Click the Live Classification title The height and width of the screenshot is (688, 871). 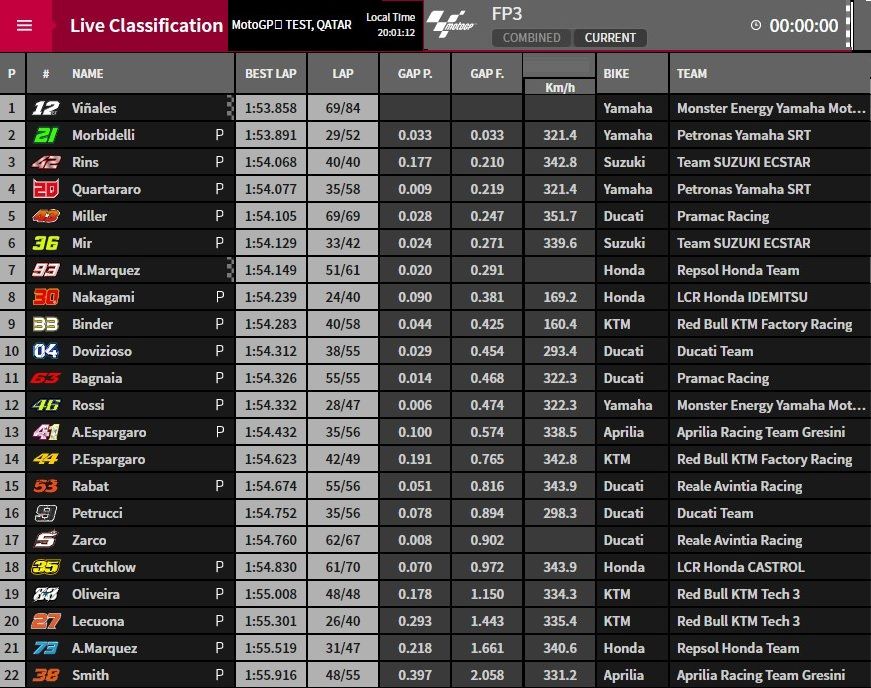click(147, 26)
